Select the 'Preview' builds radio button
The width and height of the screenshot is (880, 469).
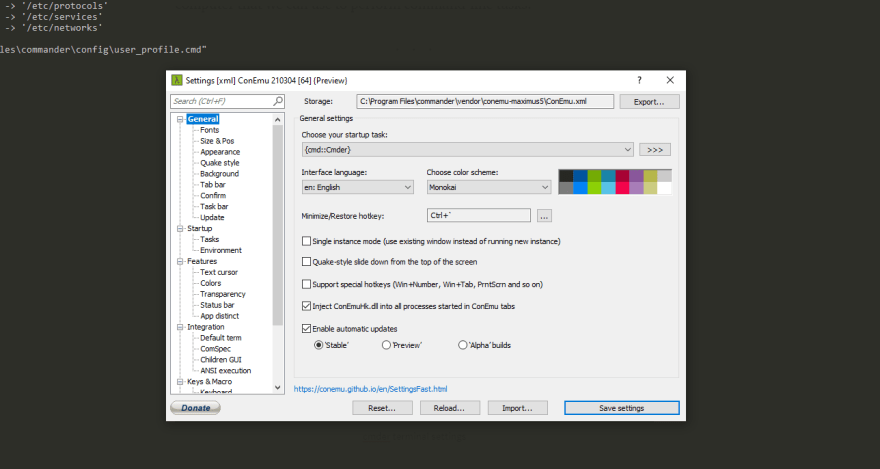[x=386, y=345]
